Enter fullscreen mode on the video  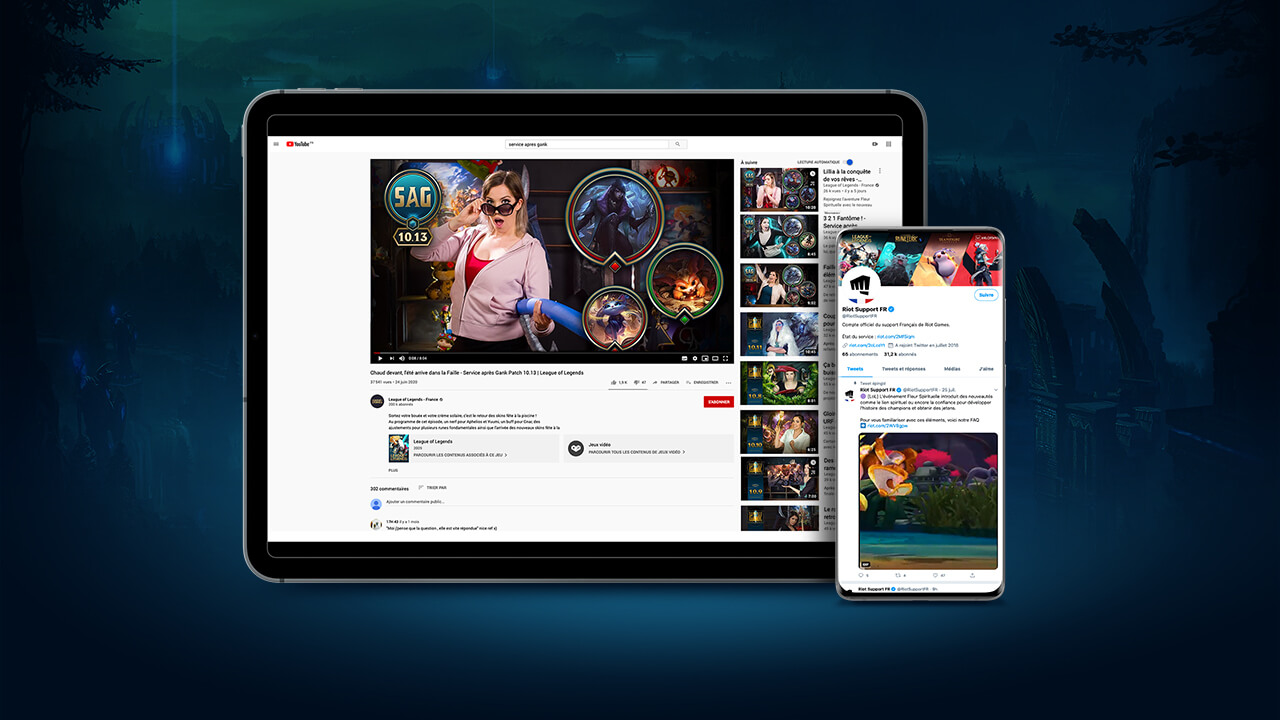click(x=726, y=358)
